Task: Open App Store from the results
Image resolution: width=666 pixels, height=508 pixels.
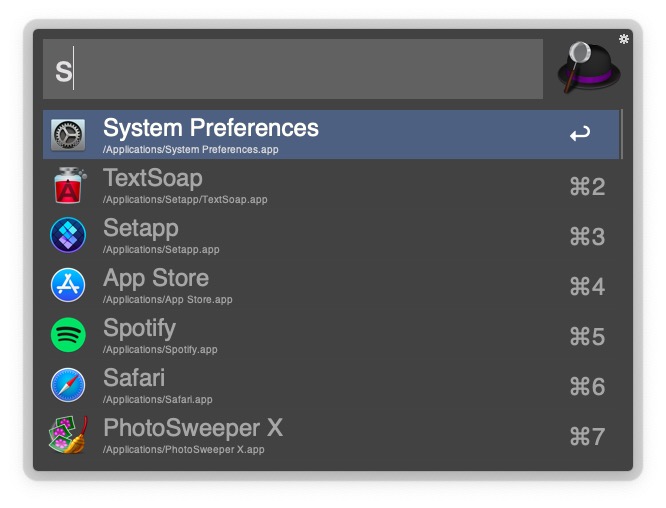Action: pos(331,285)
